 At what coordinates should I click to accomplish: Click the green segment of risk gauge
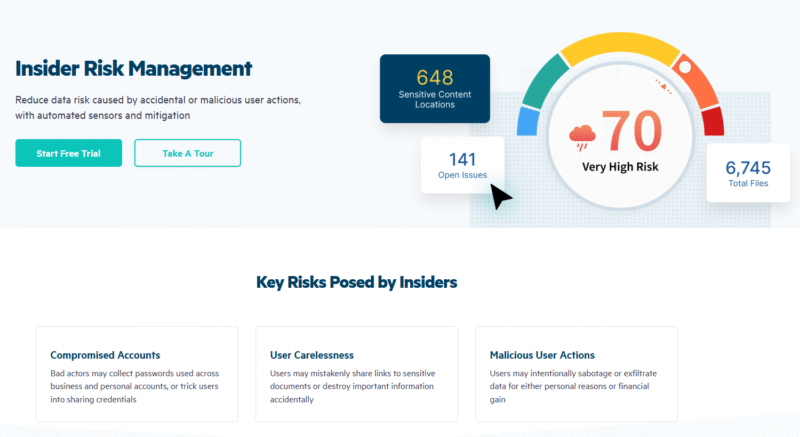[544, 82]
